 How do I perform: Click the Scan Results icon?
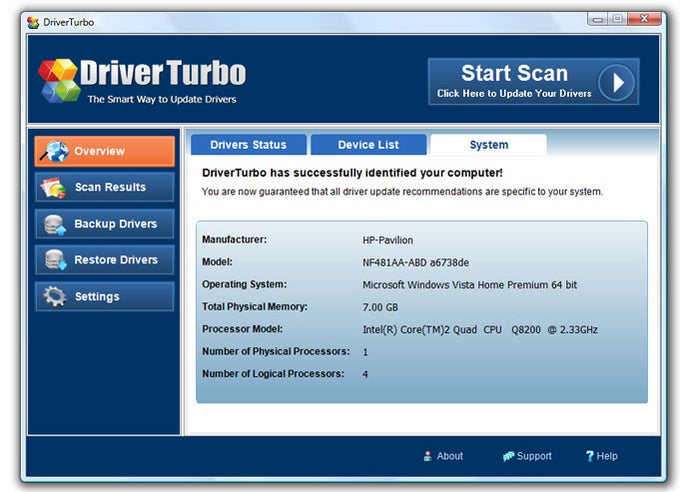53,188
